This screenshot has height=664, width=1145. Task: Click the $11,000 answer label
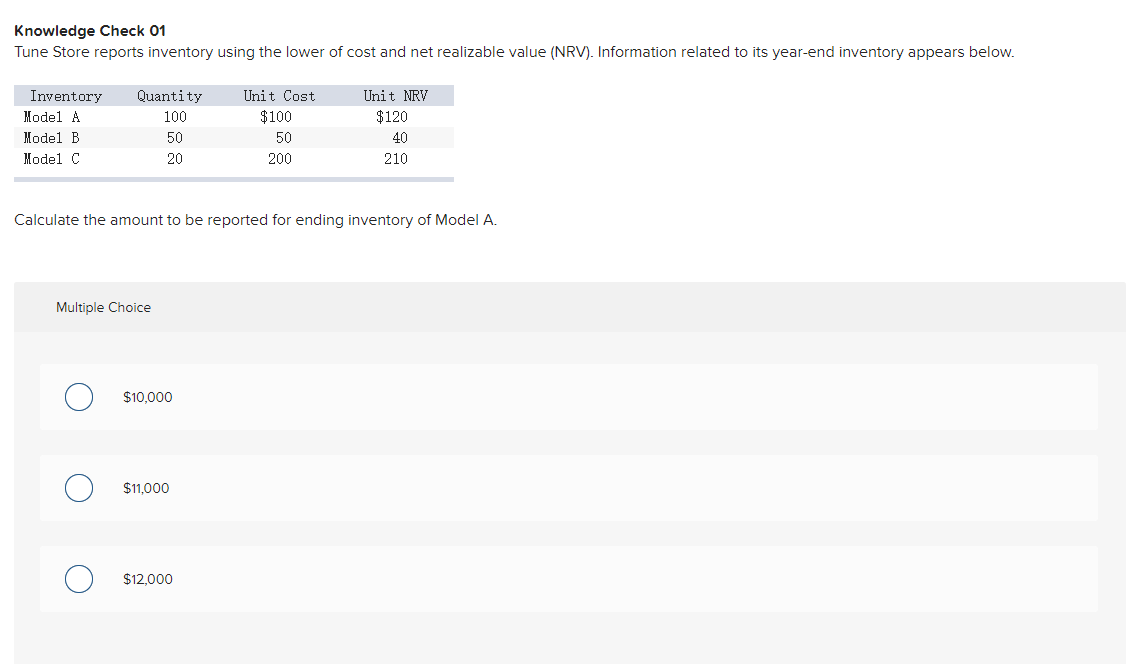145,488
